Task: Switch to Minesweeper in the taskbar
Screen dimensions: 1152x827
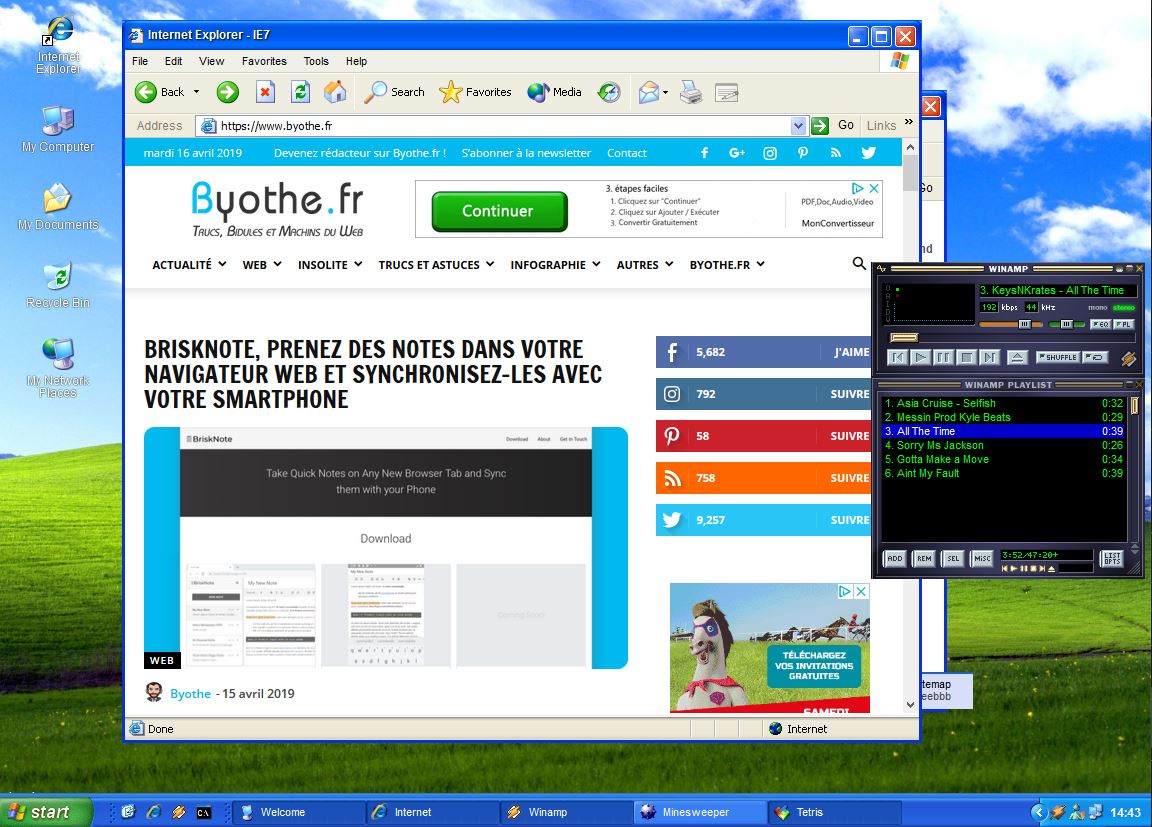Action: pos(699,812)
